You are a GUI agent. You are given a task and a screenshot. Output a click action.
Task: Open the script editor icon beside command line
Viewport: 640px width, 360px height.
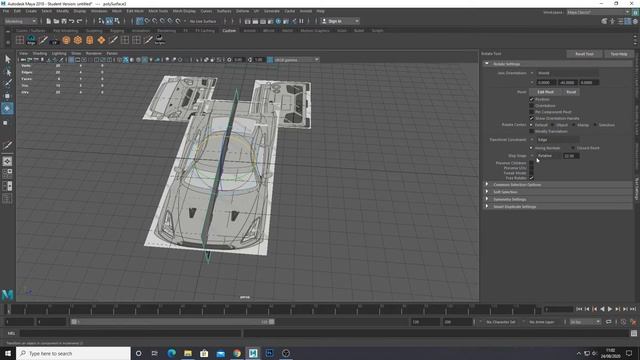pyautogui.click(x=634, y=333)
